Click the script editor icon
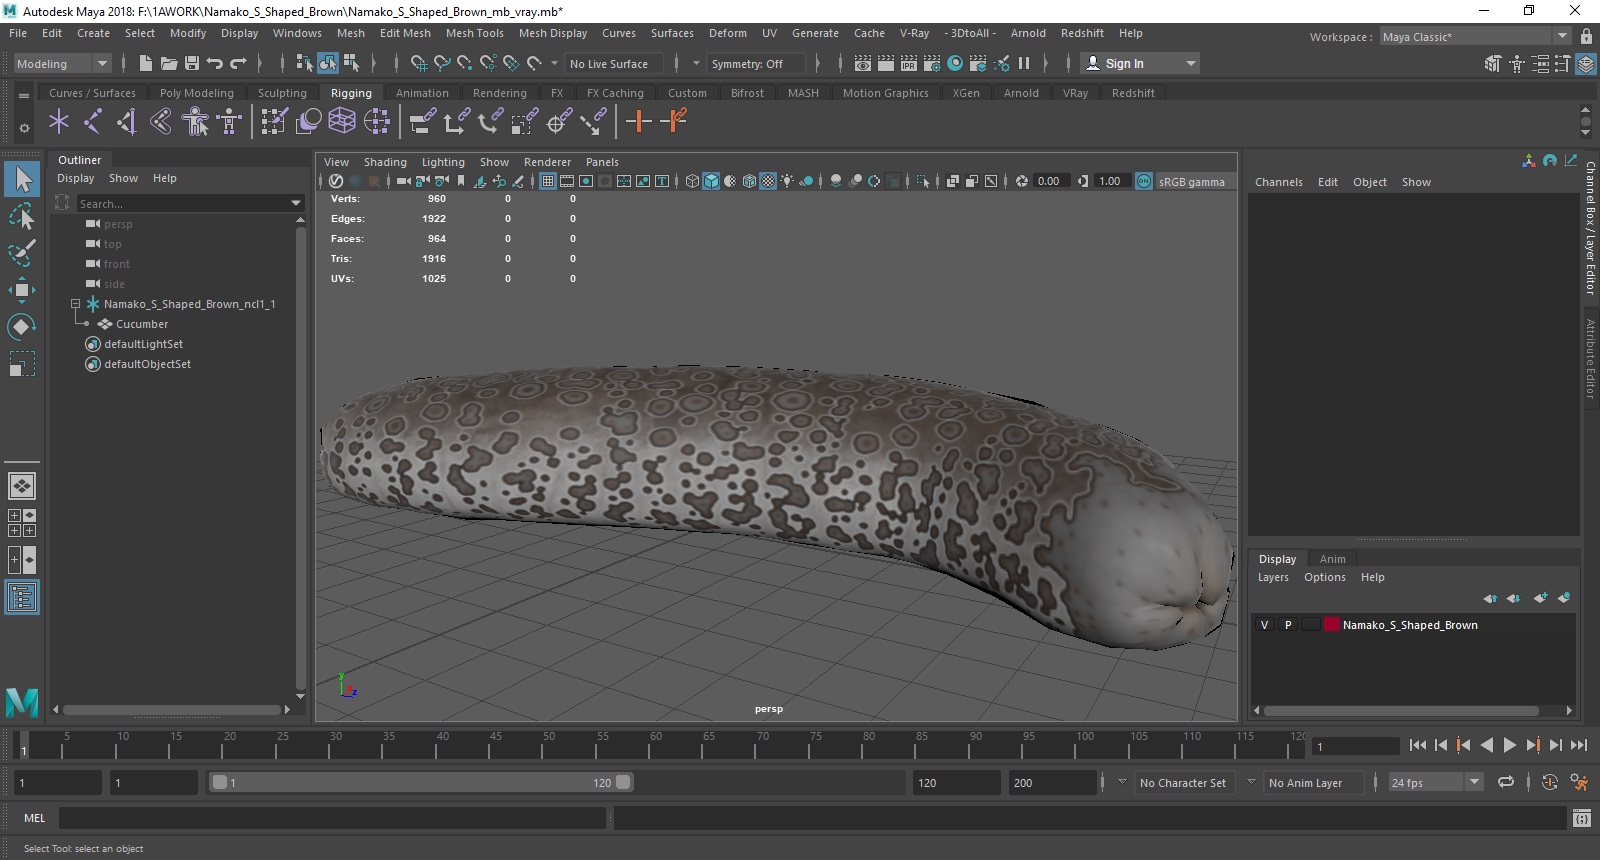This screenshot has height=860, width=1600. click(1581, 818)
